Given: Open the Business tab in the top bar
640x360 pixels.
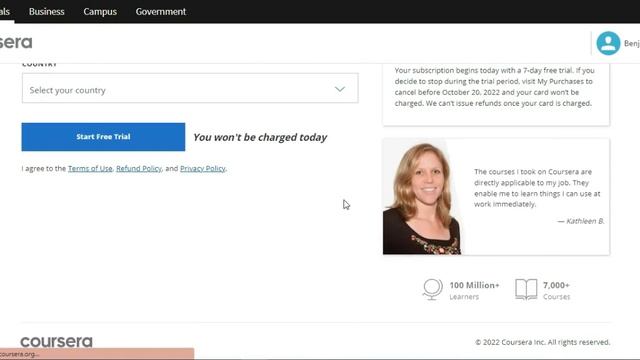Looking at the screenshot, I should (47, 11).
